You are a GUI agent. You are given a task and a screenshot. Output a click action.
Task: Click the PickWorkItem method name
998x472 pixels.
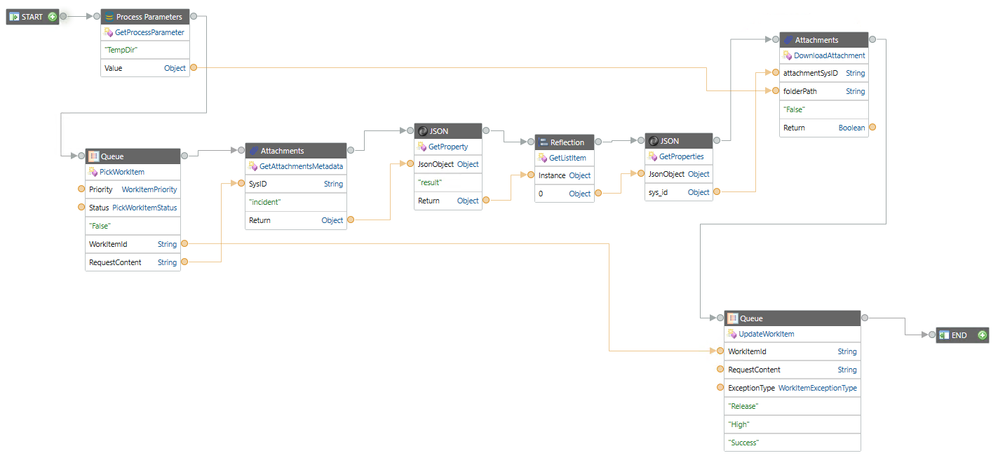tap(122, 171)
